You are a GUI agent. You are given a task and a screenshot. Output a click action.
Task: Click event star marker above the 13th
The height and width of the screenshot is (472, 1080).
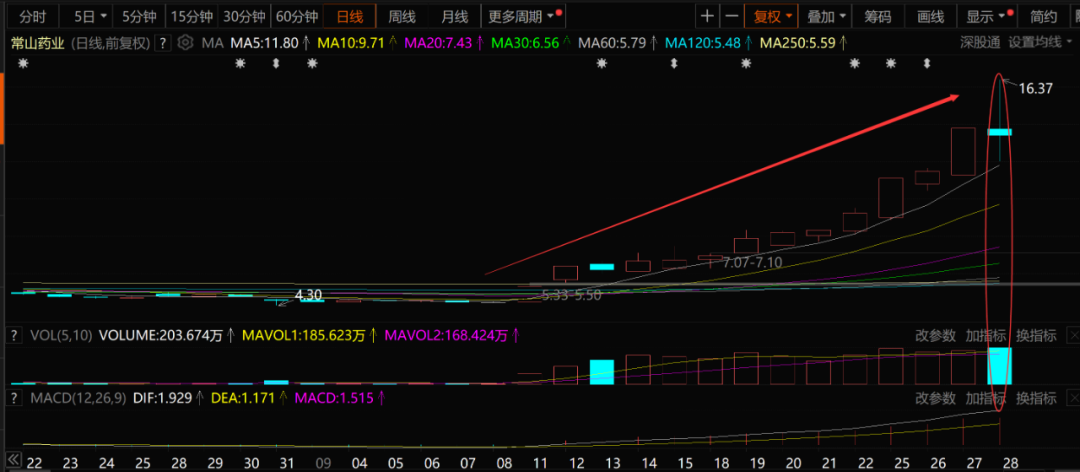point(602,64)
